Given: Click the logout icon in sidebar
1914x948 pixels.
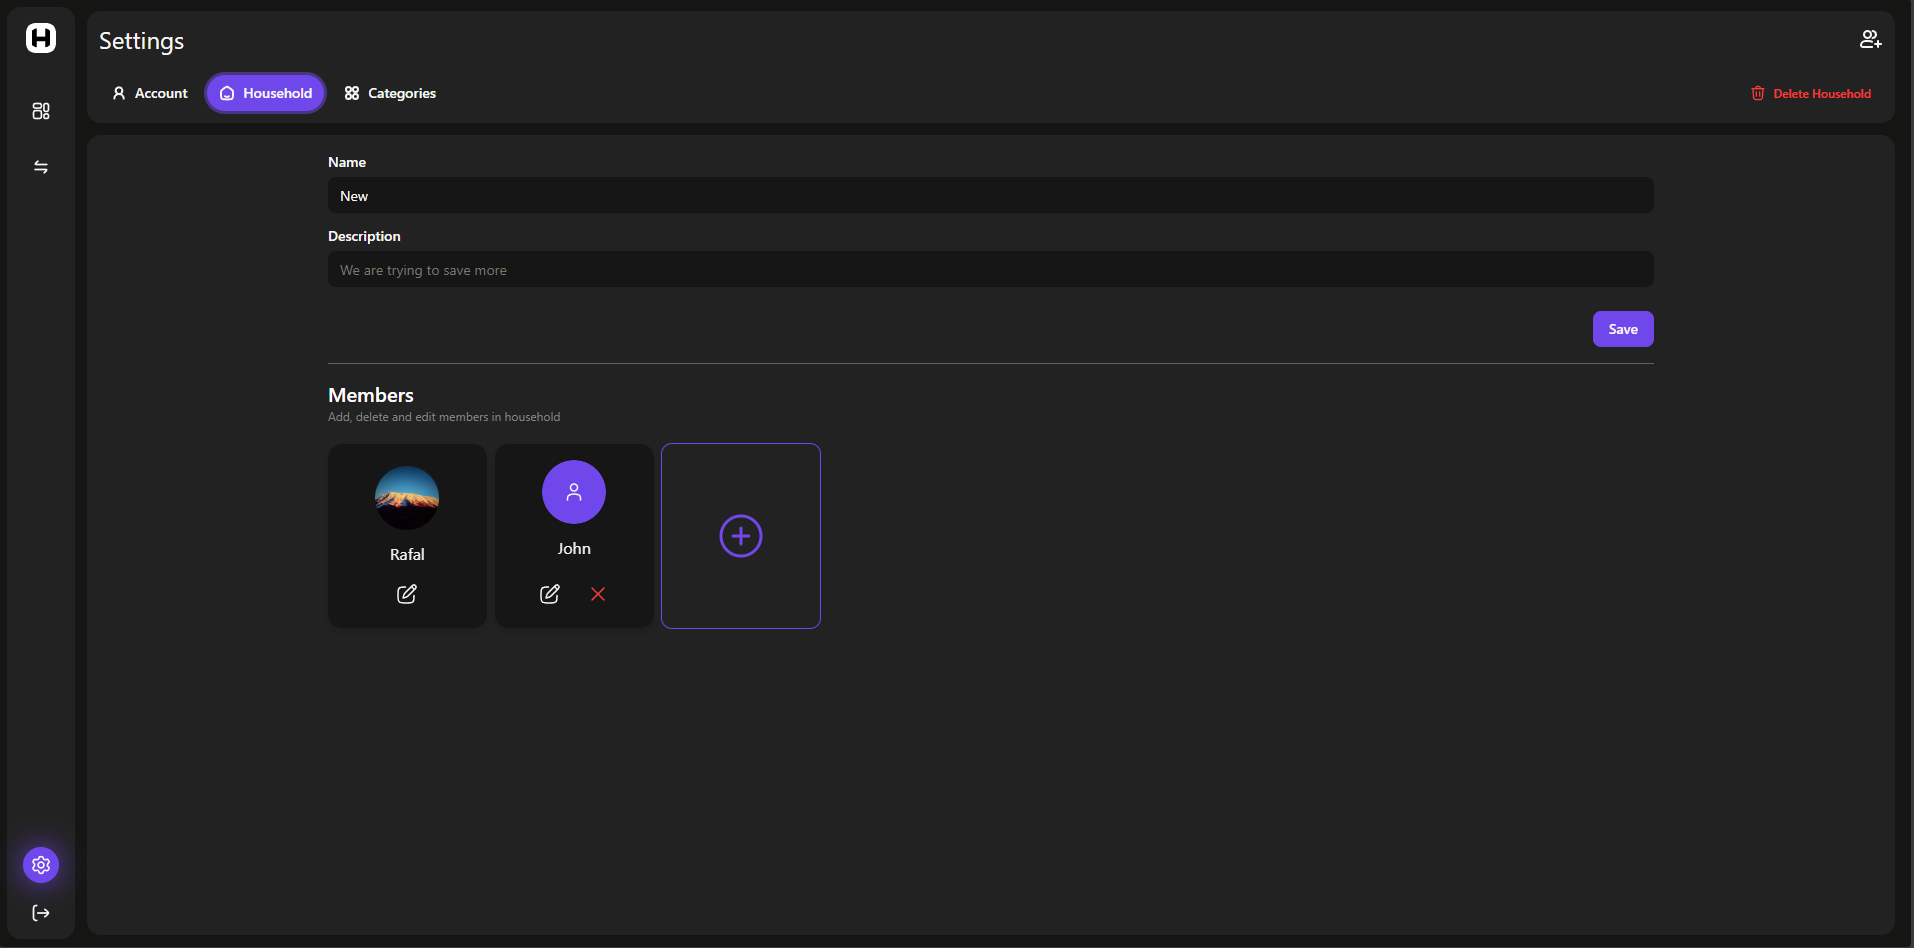Looking at the screenshot, I should (41, 913).
